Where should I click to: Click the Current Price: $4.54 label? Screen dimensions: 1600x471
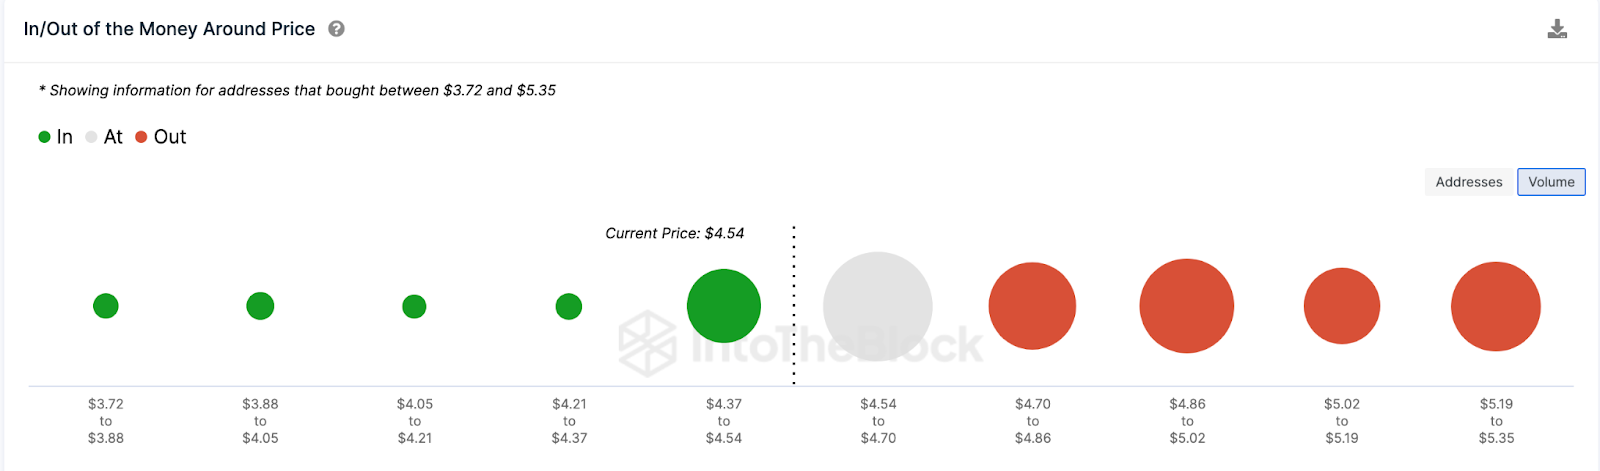[675, 233]
